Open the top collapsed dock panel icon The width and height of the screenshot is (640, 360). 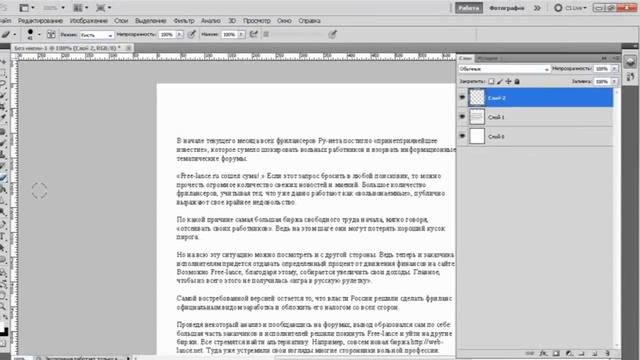(630, 62)
